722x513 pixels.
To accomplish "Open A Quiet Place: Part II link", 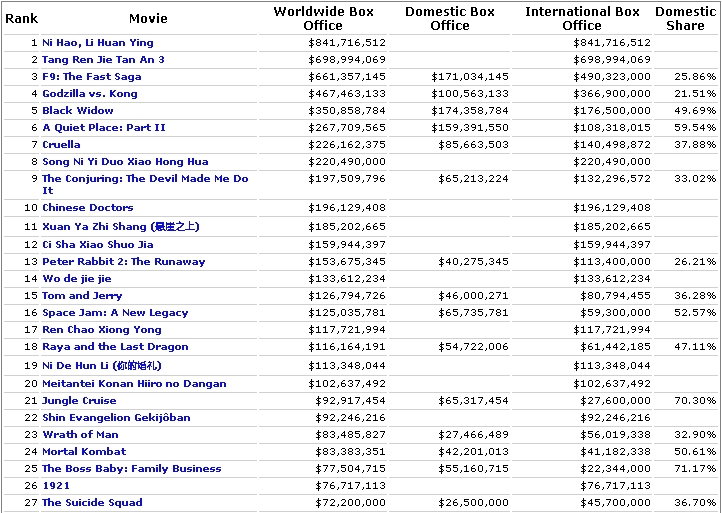I will point(104,128).
